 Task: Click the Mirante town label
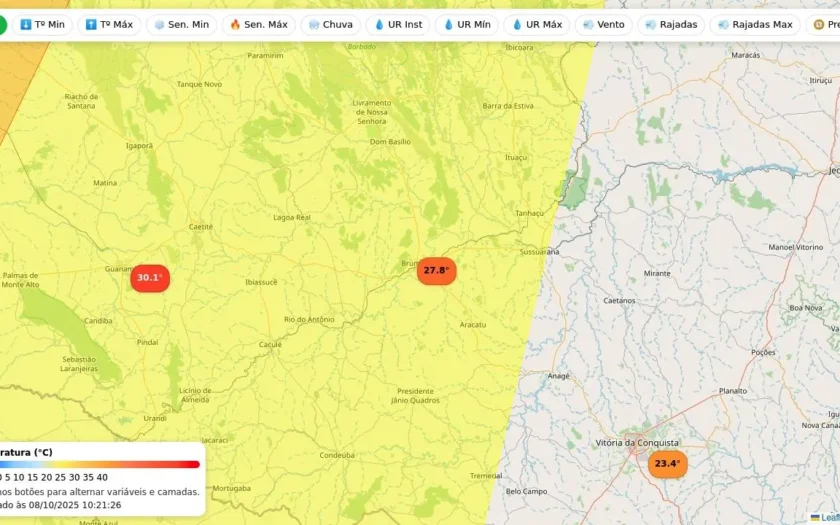(x=657, y=274)
